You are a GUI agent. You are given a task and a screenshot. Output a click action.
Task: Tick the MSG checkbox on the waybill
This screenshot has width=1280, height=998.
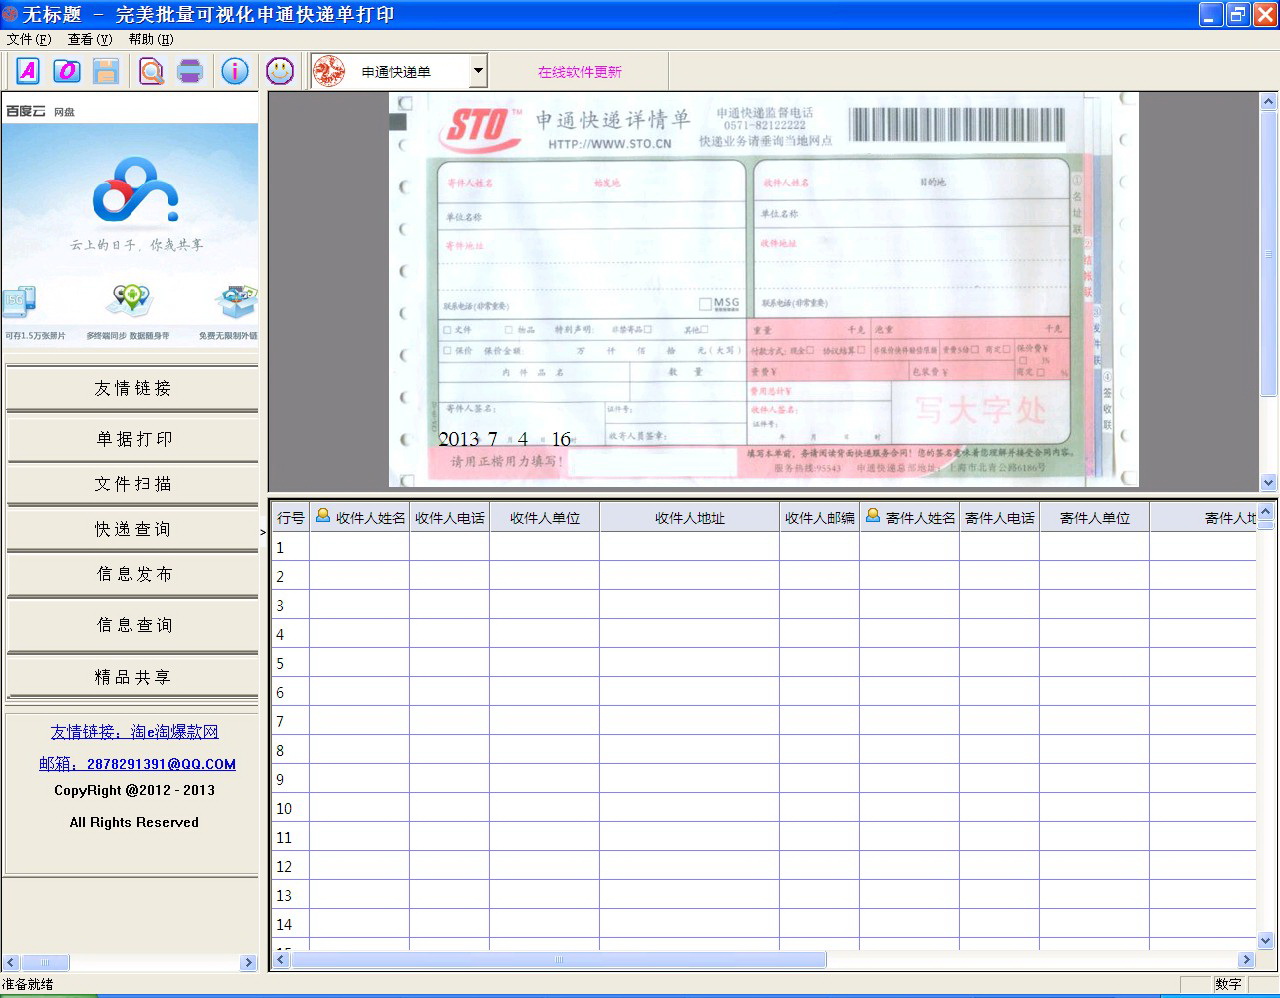click(705, 304)
